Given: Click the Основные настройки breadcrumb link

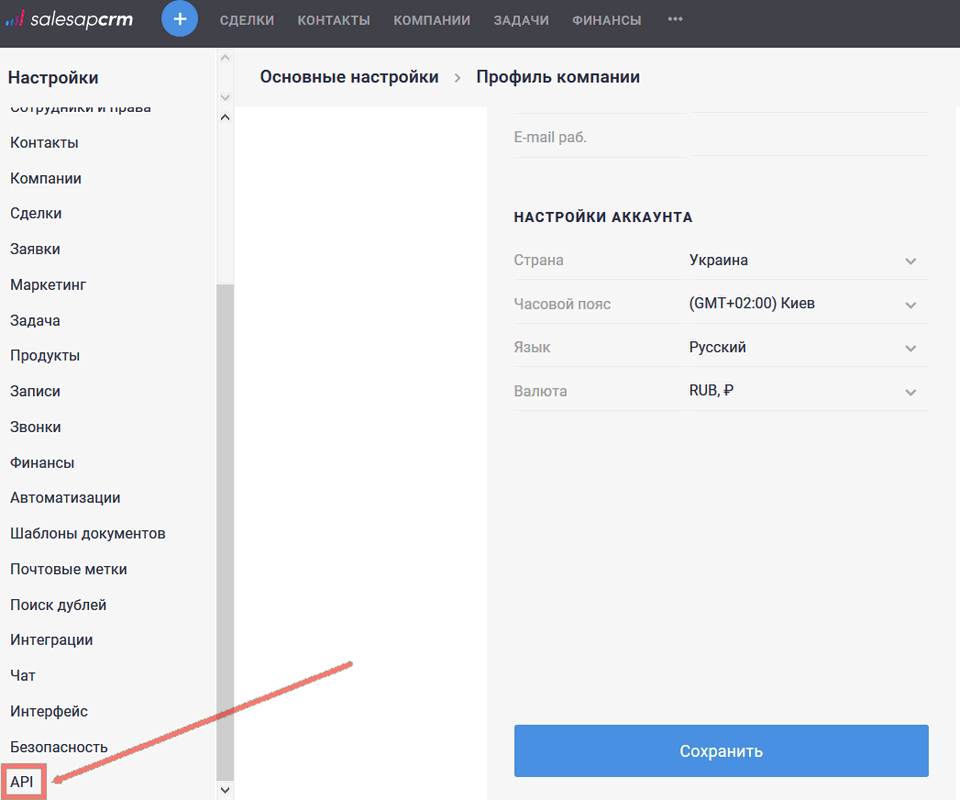Looking at the screenshot, I should 348,76.
